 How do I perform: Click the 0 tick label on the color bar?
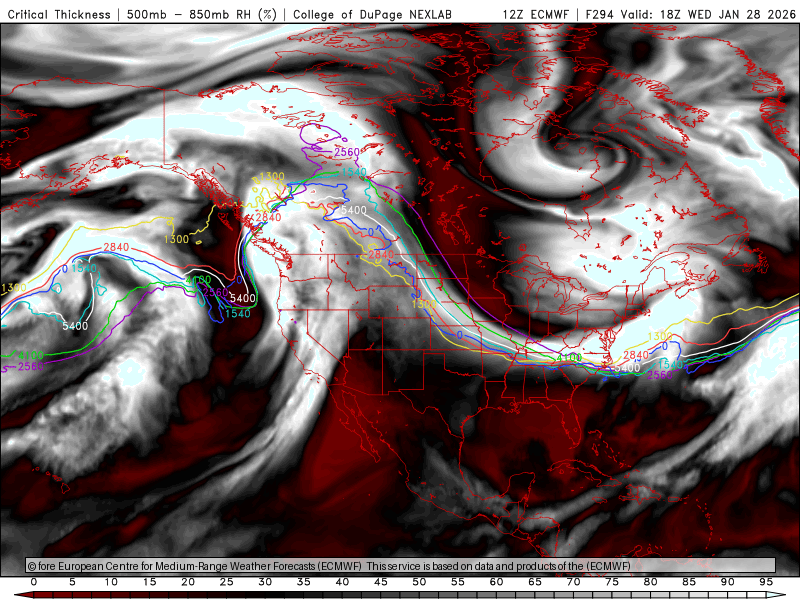coord(34,582)
